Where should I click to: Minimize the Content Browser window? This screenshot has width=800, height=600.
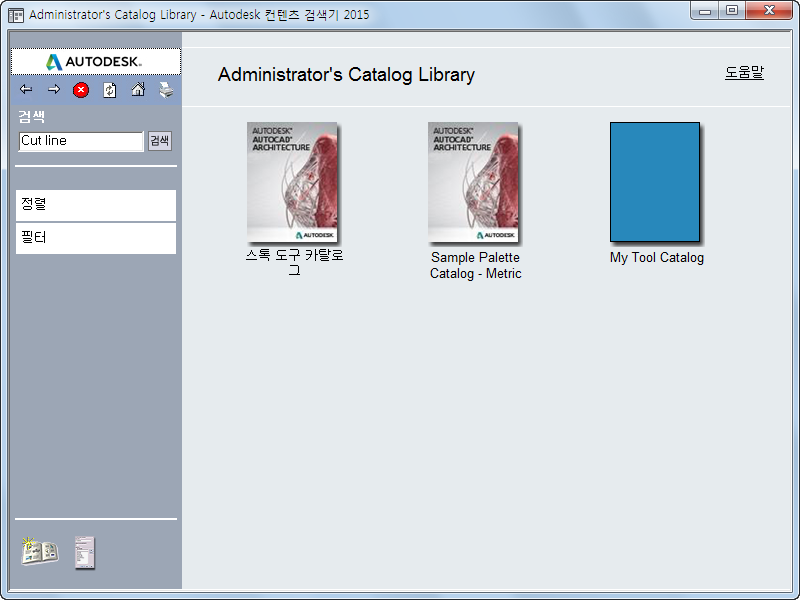tap(705, 11)
